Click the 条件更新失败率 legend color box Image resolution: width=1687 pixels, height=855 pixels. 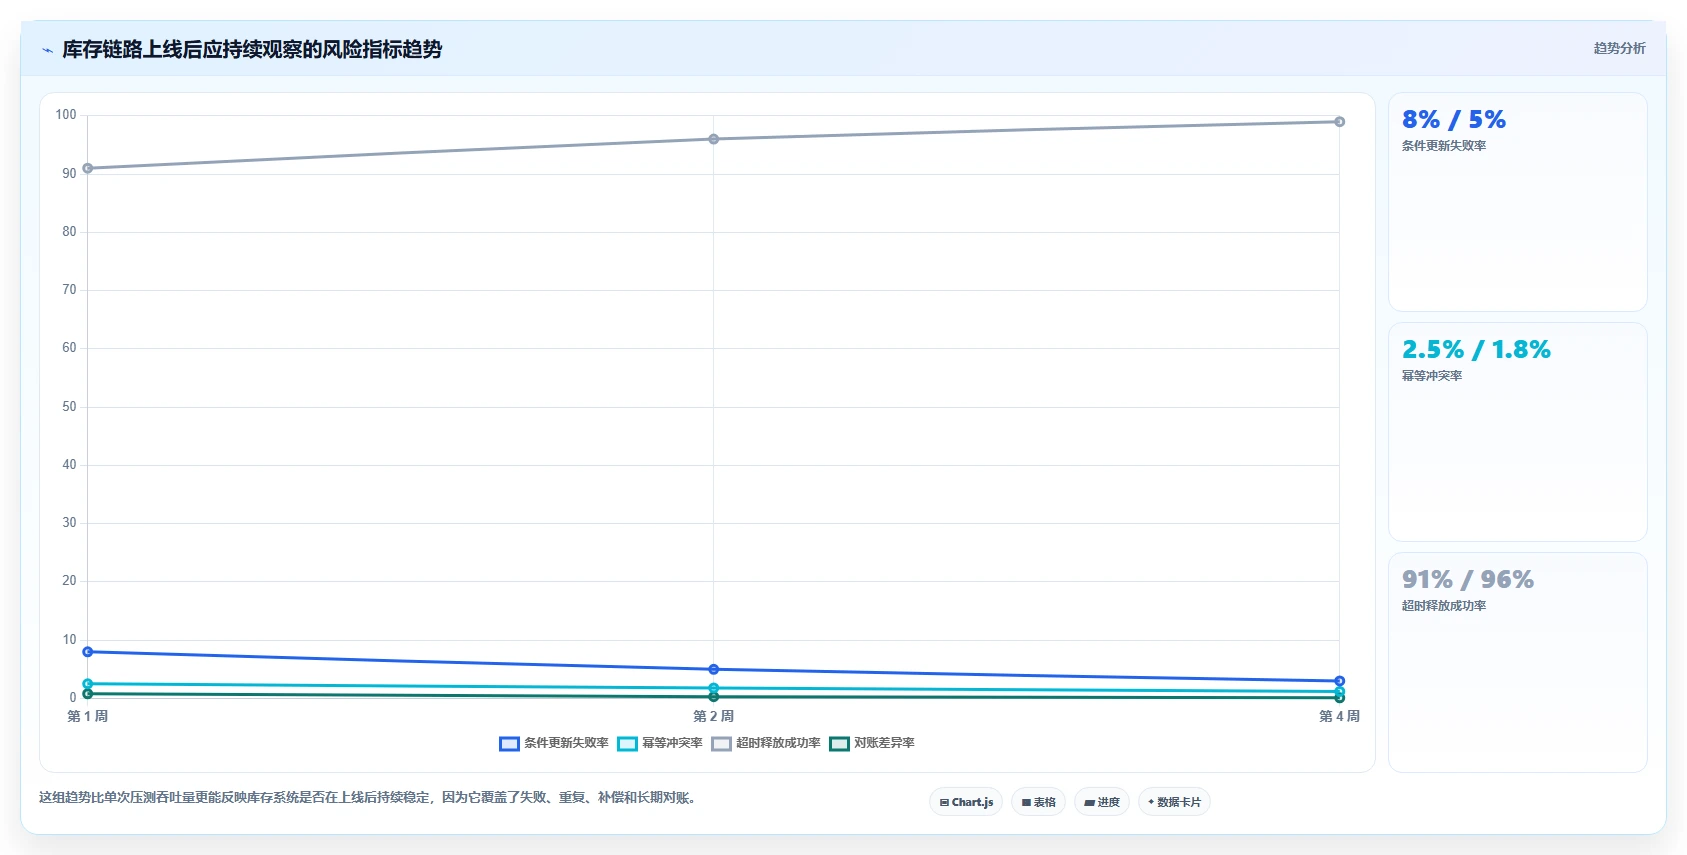[509, 743]
